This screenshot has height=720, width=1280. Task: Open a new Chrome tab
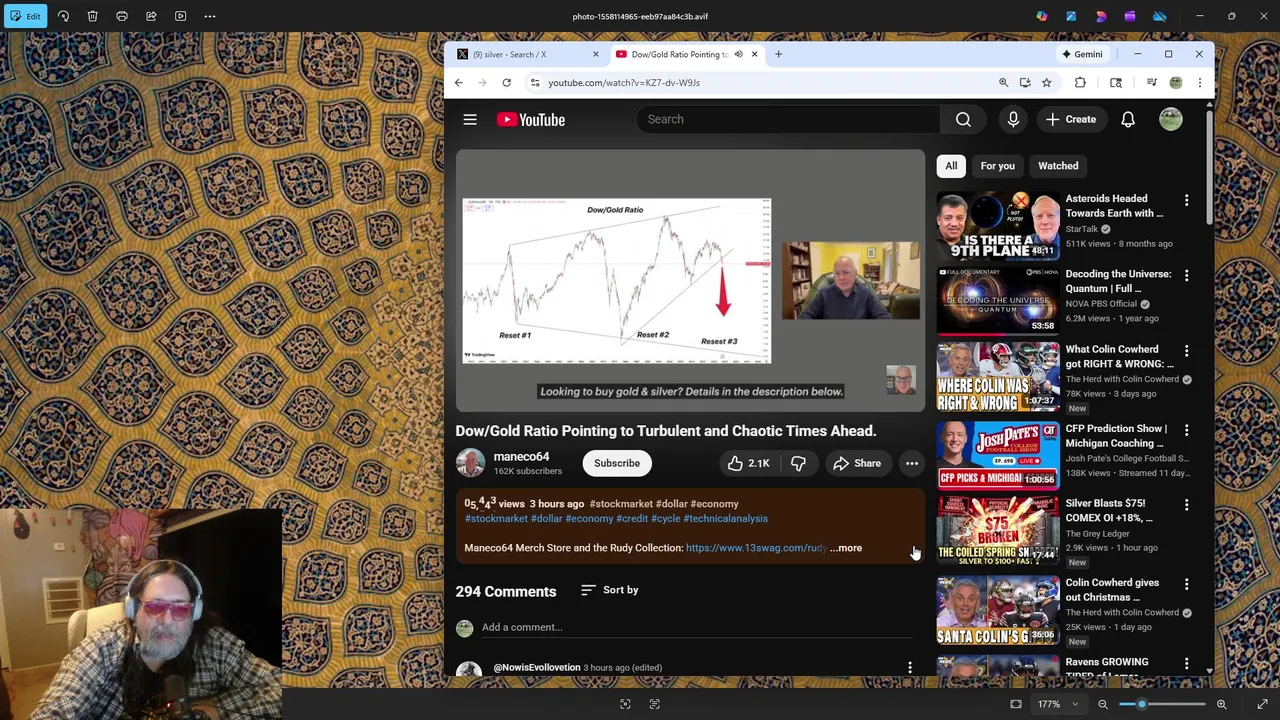(x=778, y=54)
